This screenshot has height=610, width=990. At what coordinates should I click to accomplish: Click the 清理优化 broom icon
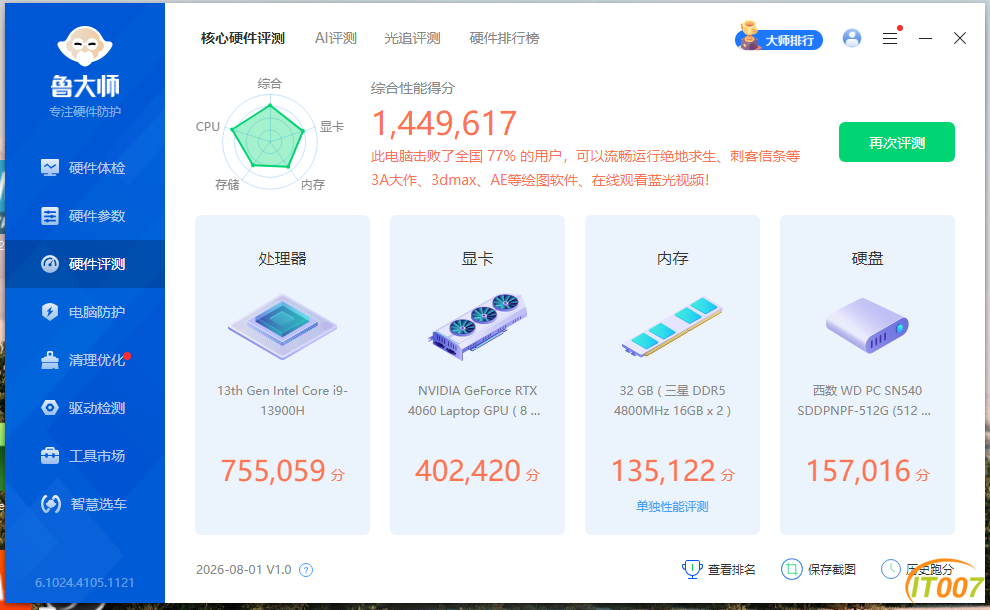pos(50,360)
